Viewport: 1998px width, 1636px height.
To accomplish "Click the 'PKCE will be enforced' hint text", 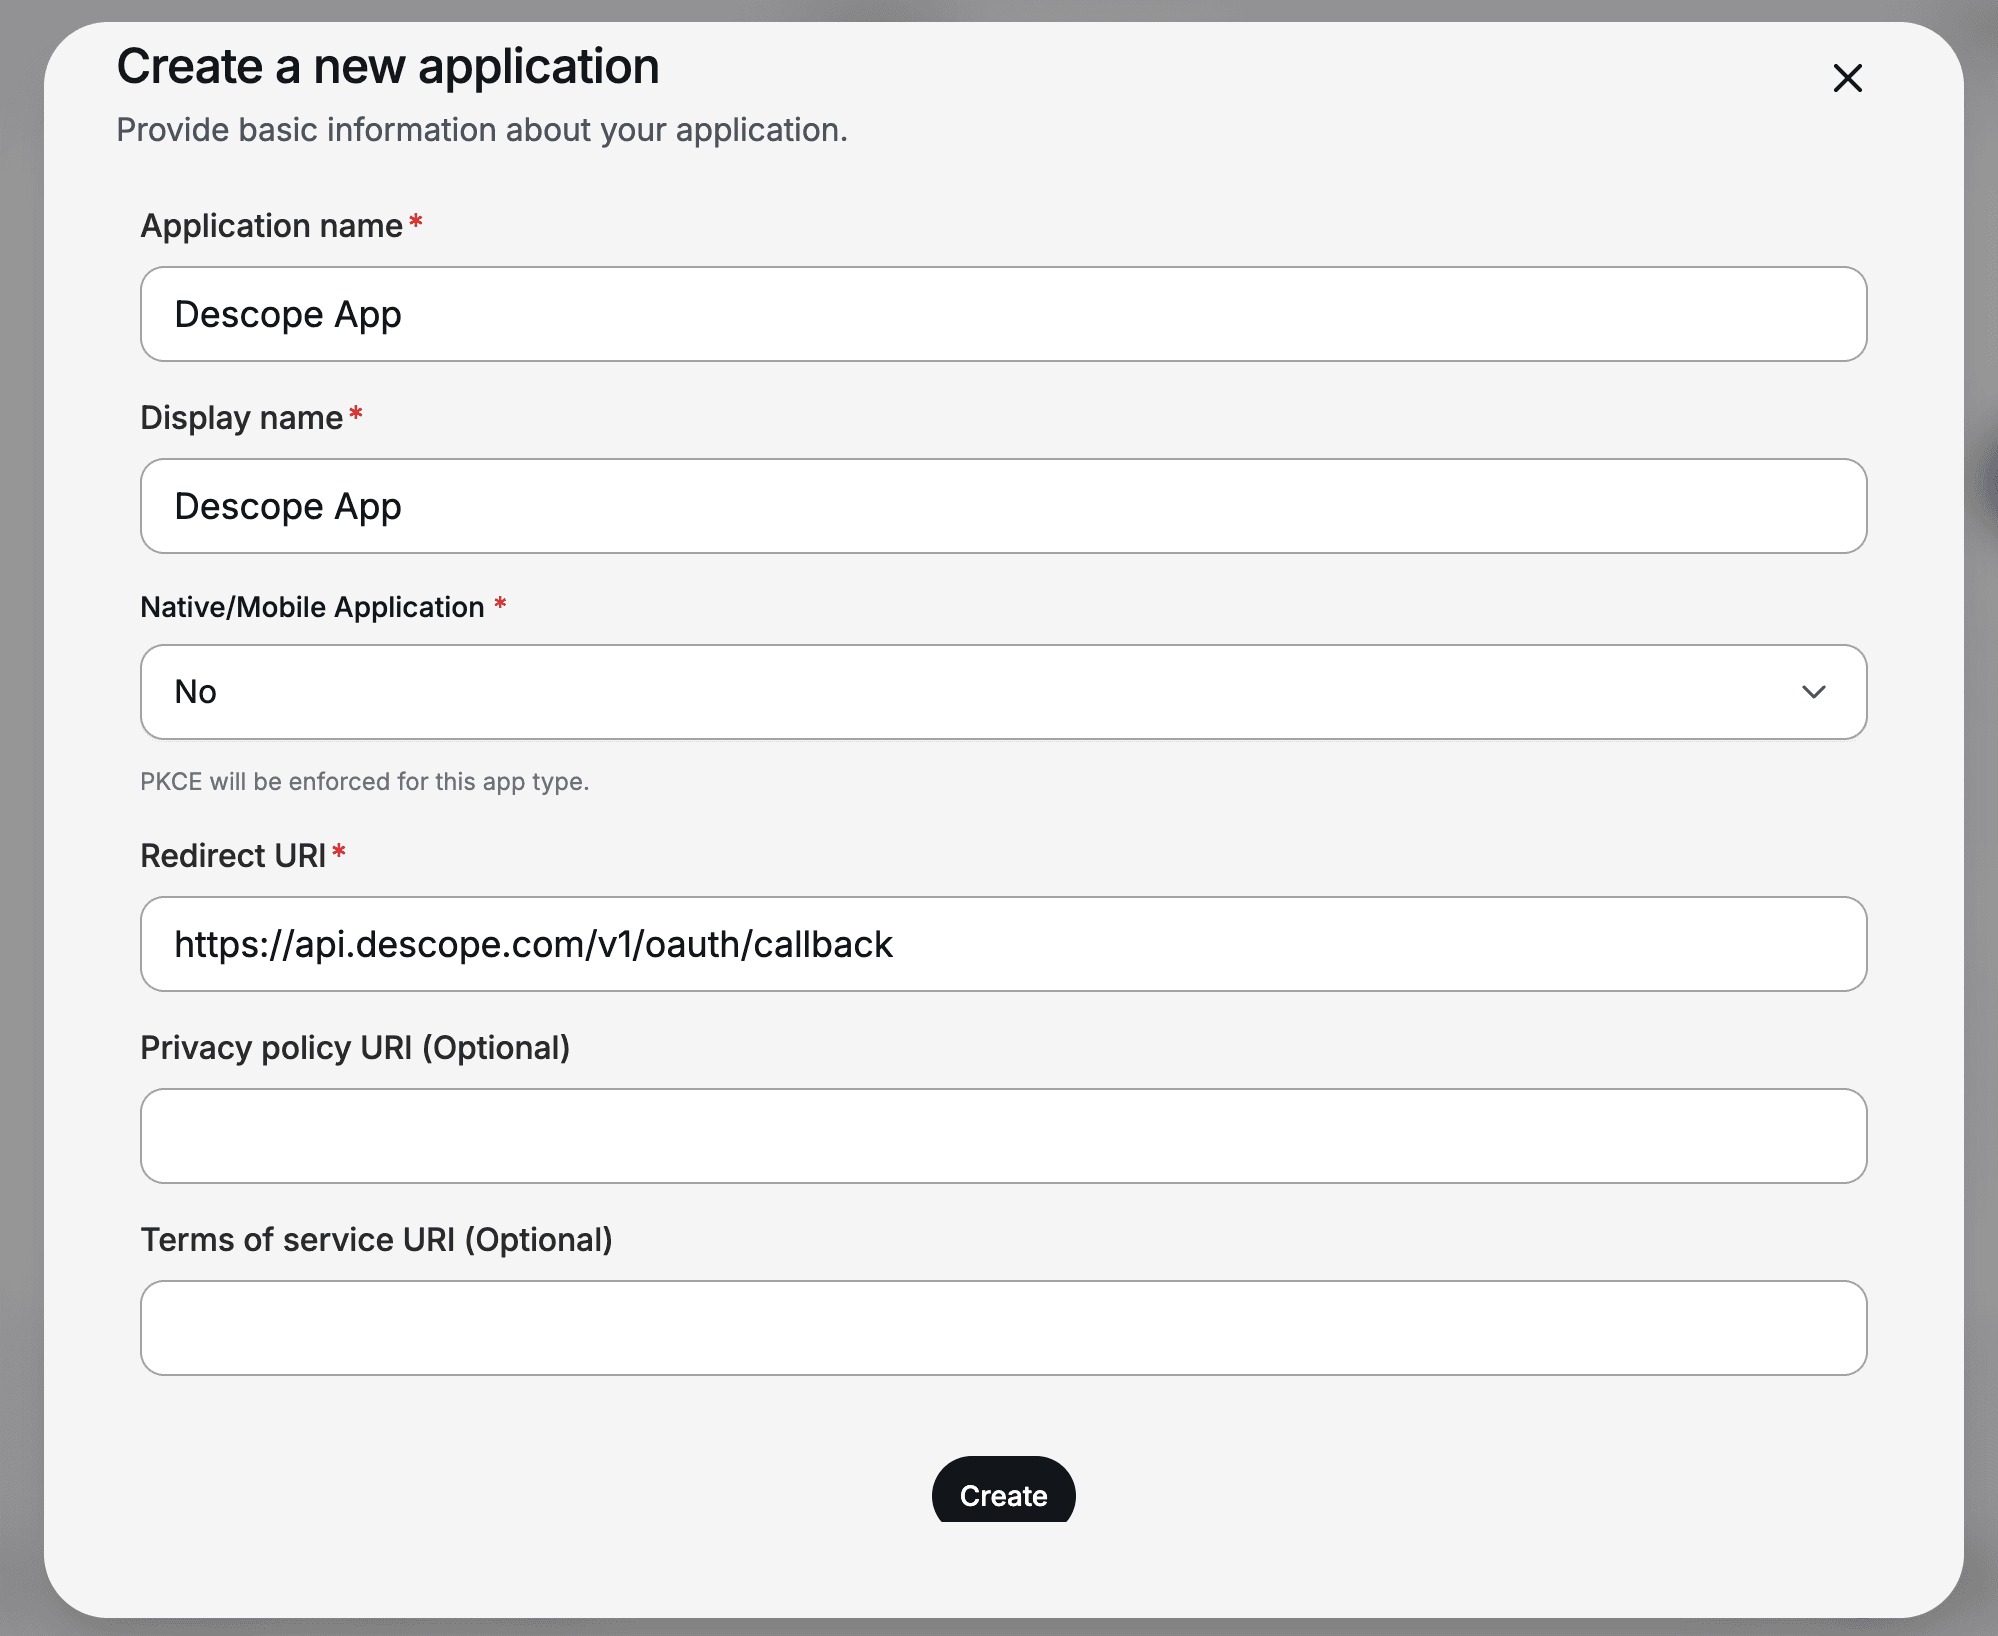I will click(364, 781).
